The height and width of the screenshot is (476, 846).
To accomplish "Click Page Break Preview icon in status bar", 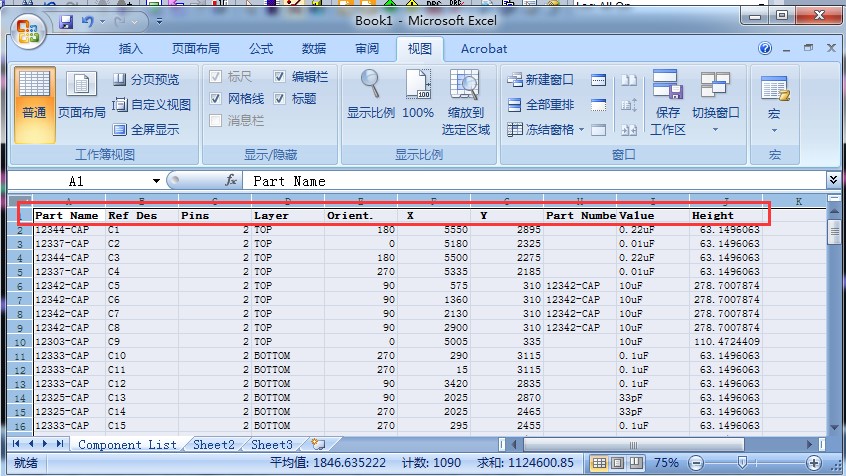I will tap(637, 463).
